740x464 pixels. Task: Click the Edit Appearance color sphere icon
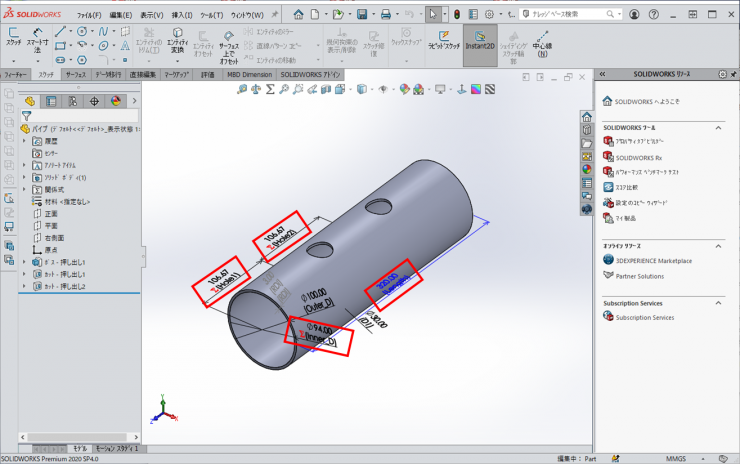[x=405, y=89]
